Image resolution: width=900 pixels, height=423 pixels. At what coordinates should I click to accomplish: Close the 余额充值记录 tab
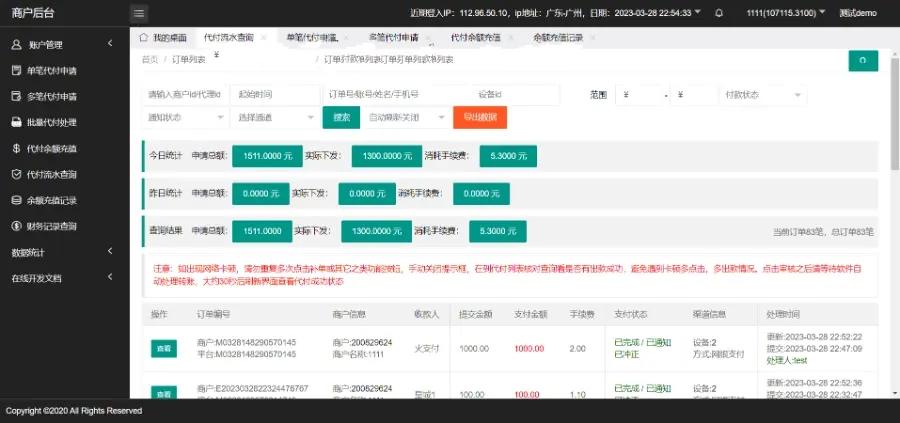point(593,38)
